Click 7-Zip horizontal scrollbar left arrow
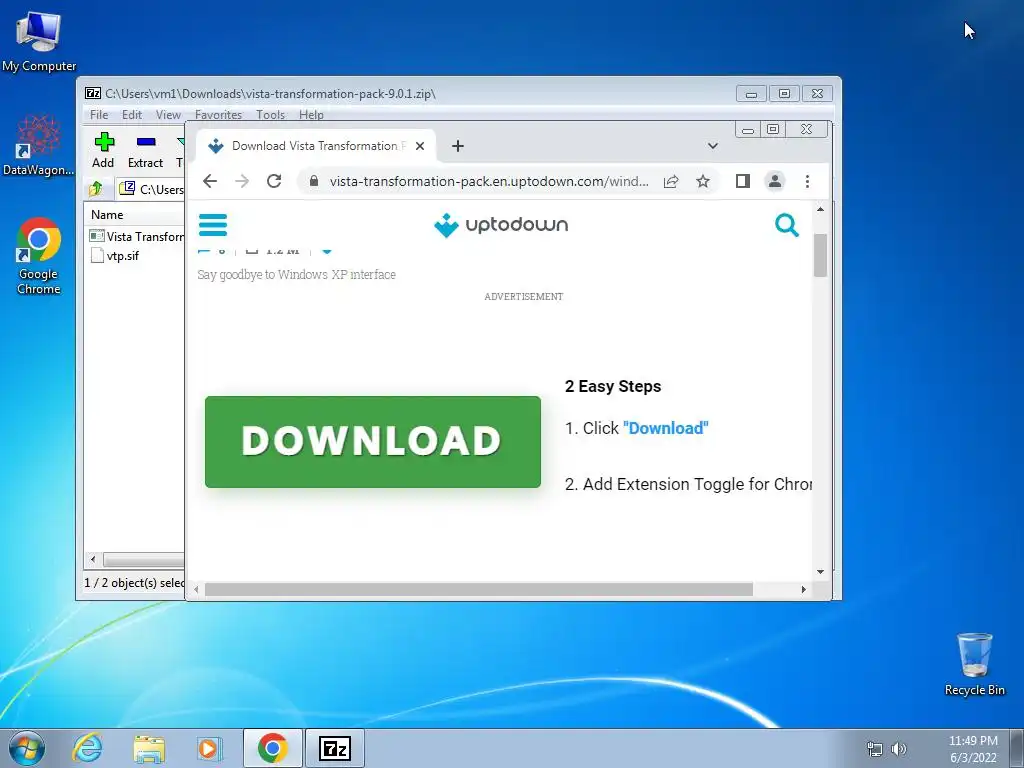This screenshot has height=768, width=1024. coord(93,559)
